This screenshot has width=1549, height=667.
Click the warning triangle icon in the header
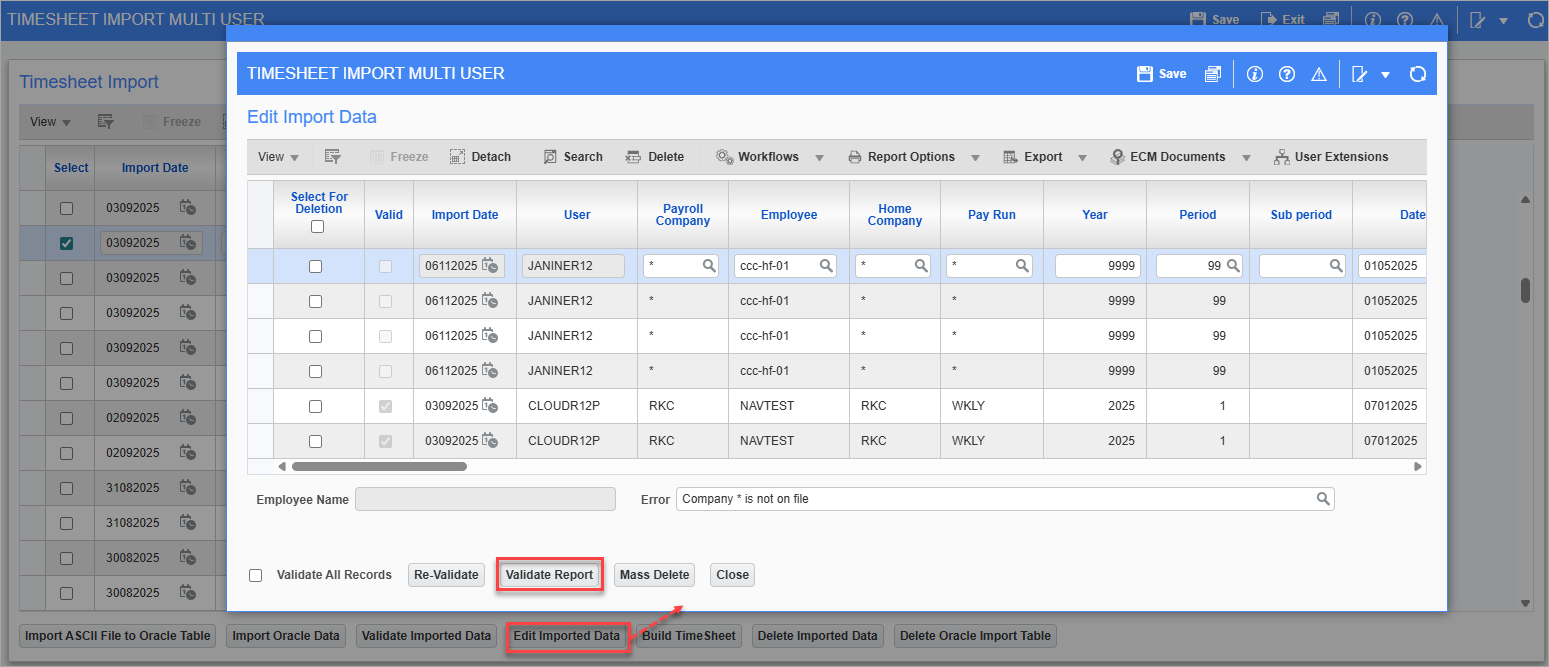1319,73
